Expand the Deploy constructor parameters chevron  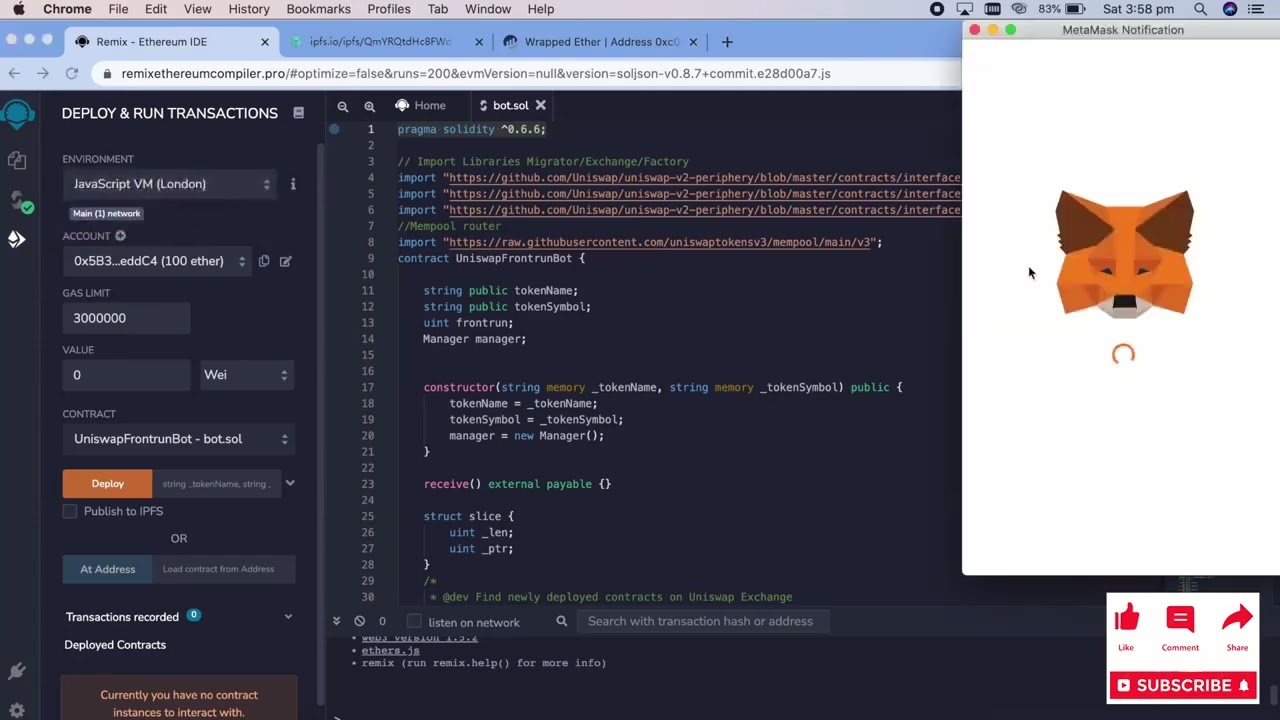click(x=290, y=483)
